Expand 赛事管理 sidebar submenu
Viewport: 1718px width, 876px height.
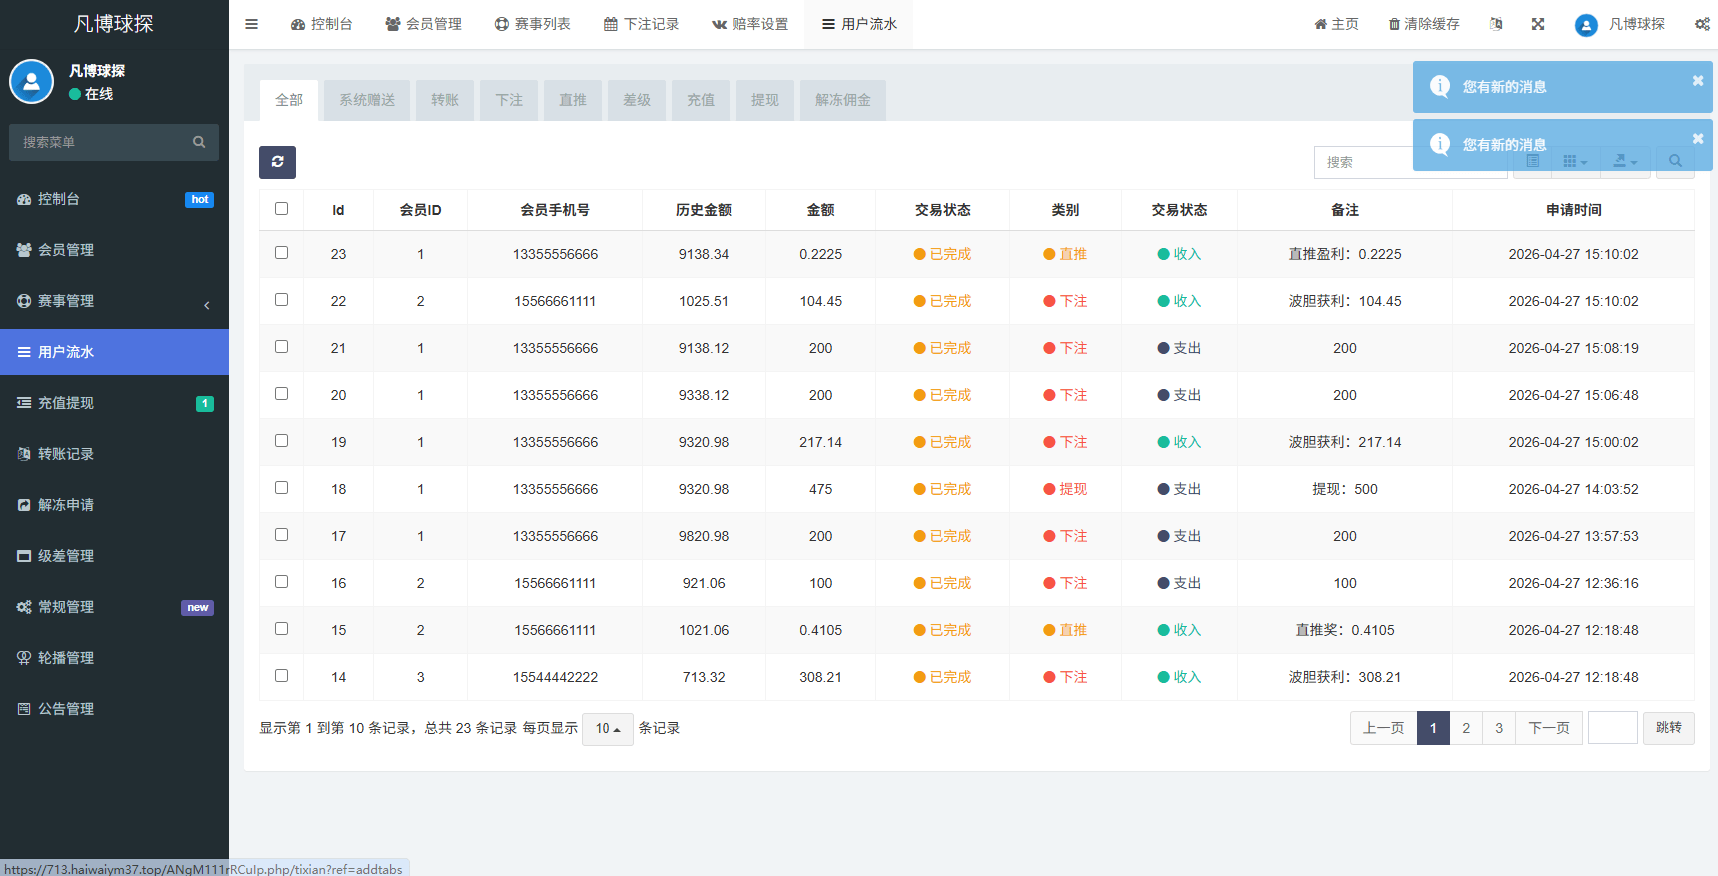(x=114, y=301)
